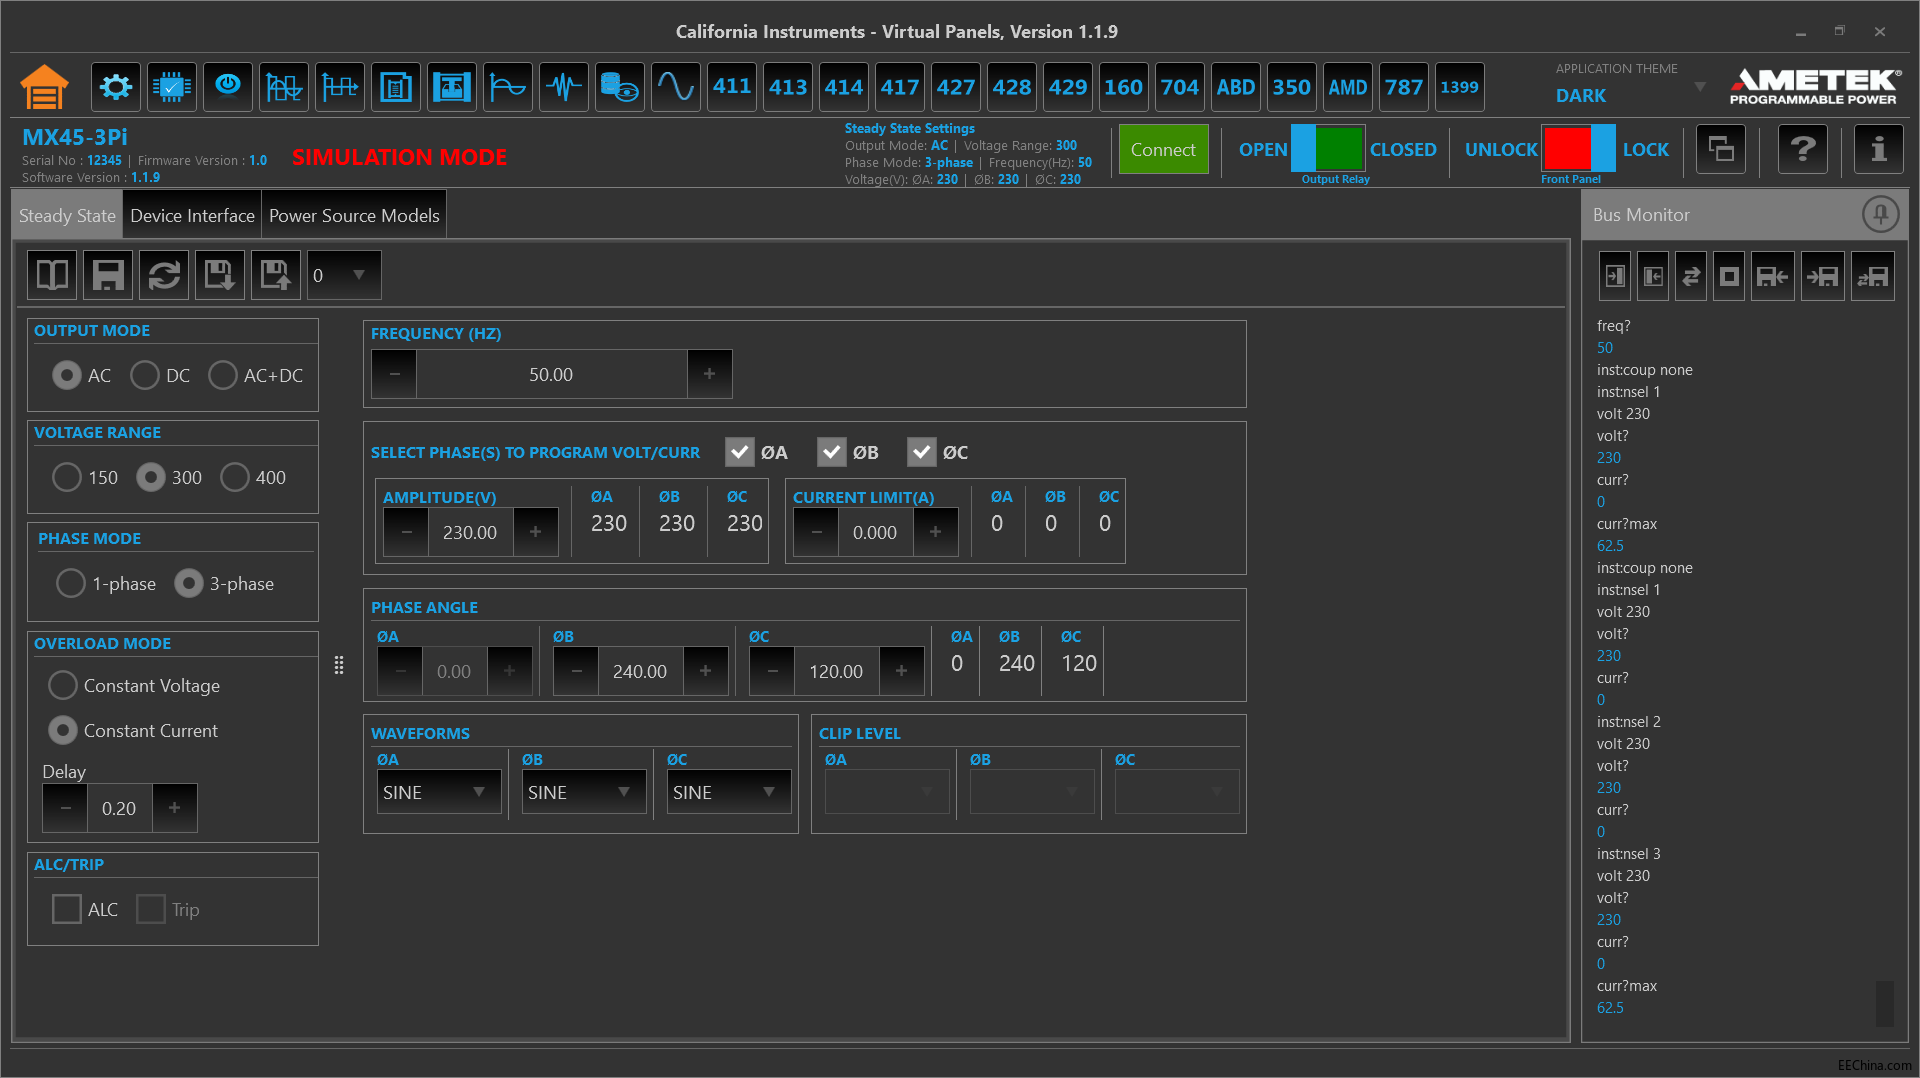Uncheck the ØB phase checkbox
This screenshot has width=1920, height=1078.
[831, 452]
